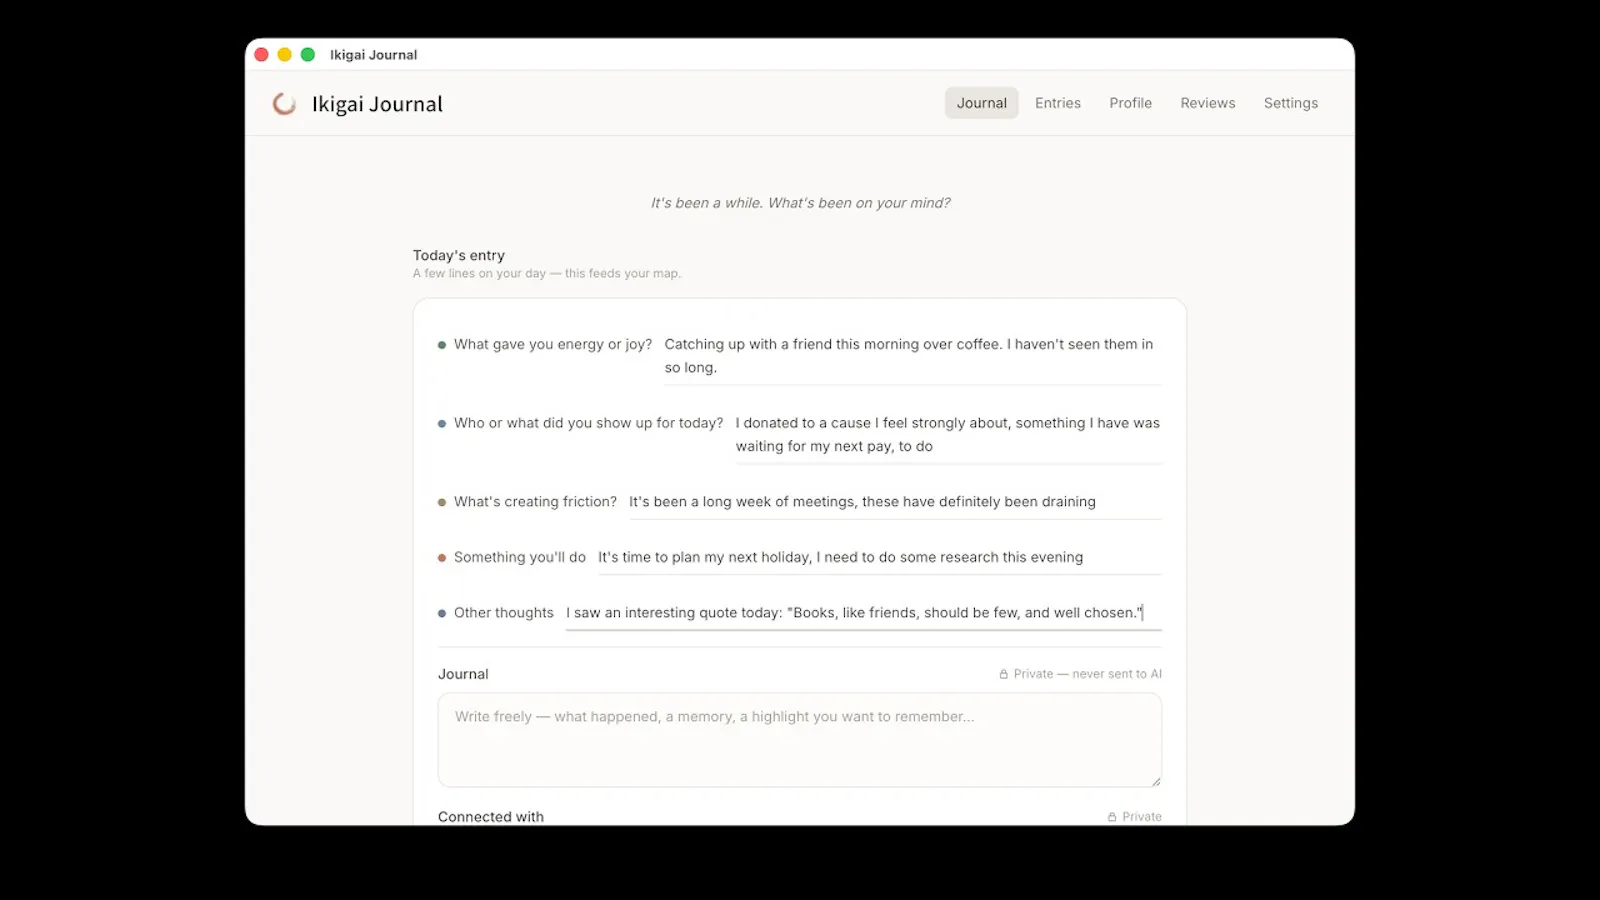Click the lock icon beside 'Connected with' Private label
Image resolution: width=1600 pixels, height=900 pixels.
click(1112, 817)
